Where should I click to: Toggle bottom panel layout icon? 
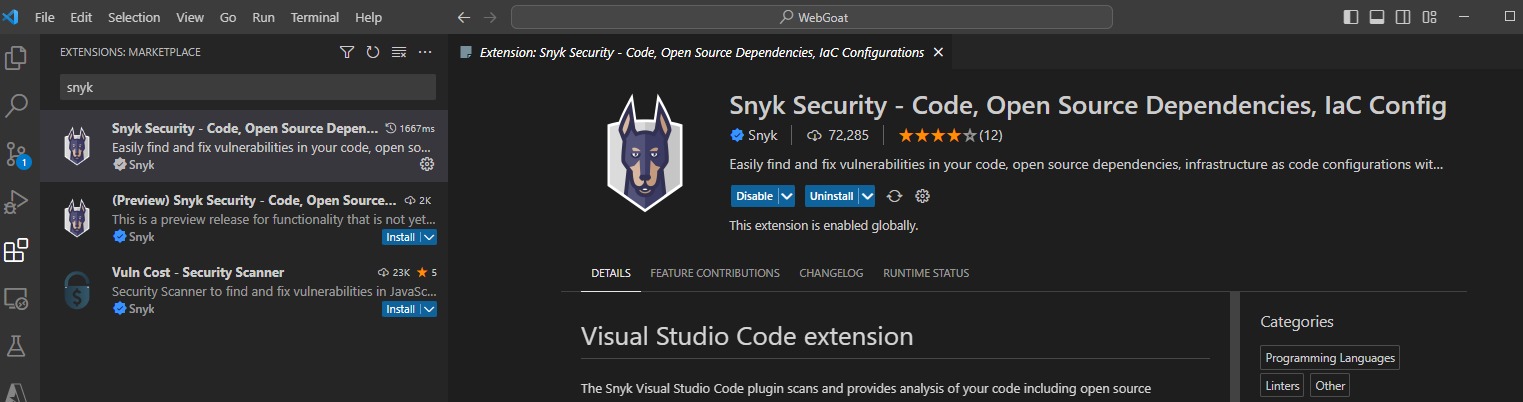[x=1377, y=17]
